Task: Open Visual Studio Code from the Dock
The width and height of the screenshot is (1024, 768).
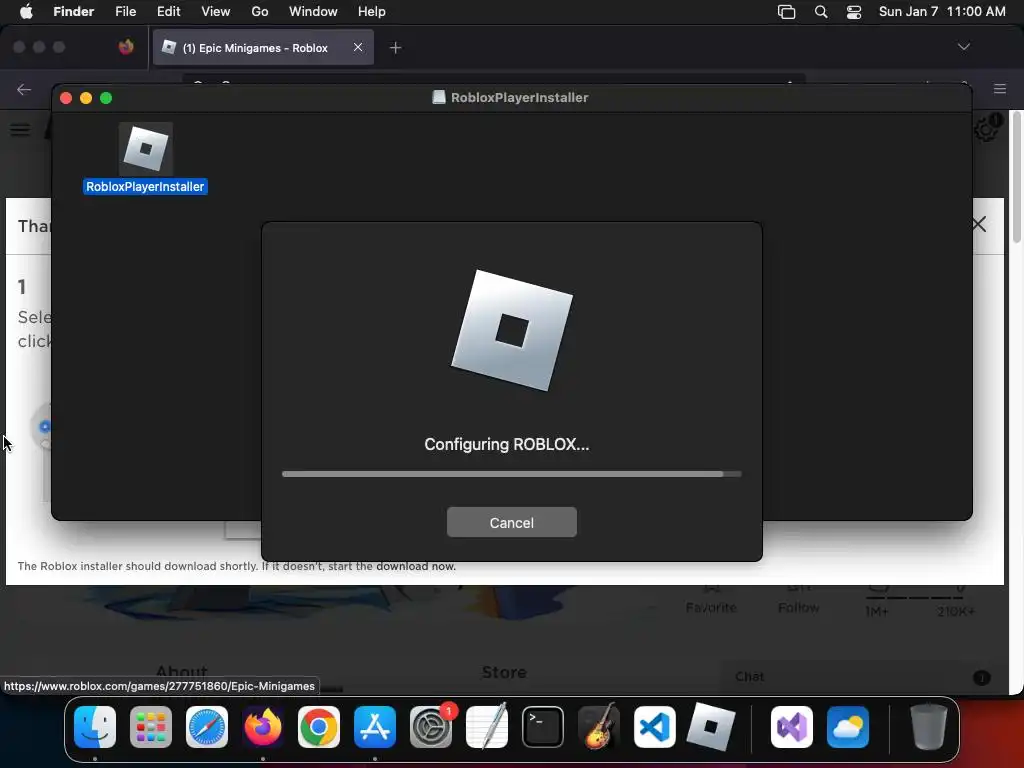Action: tap(655, 727)
